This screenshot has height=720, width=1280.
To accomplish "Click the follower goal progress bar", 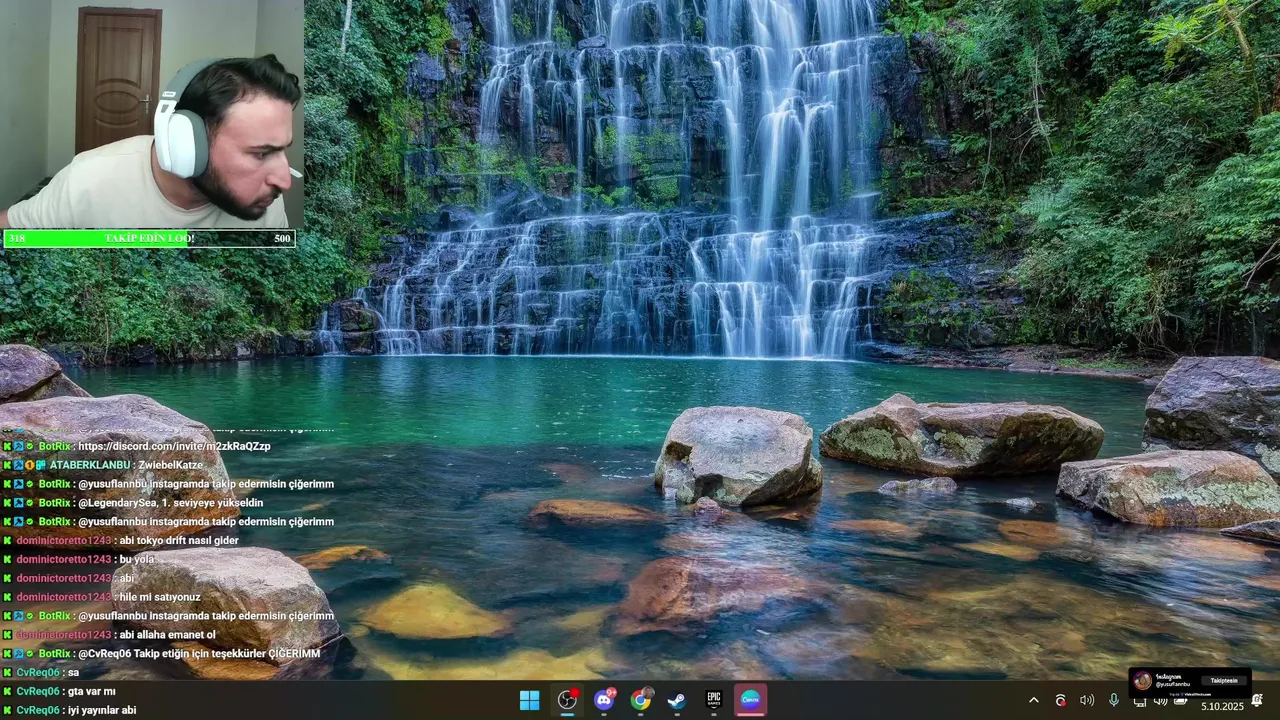I will click(x=149, y=238).
